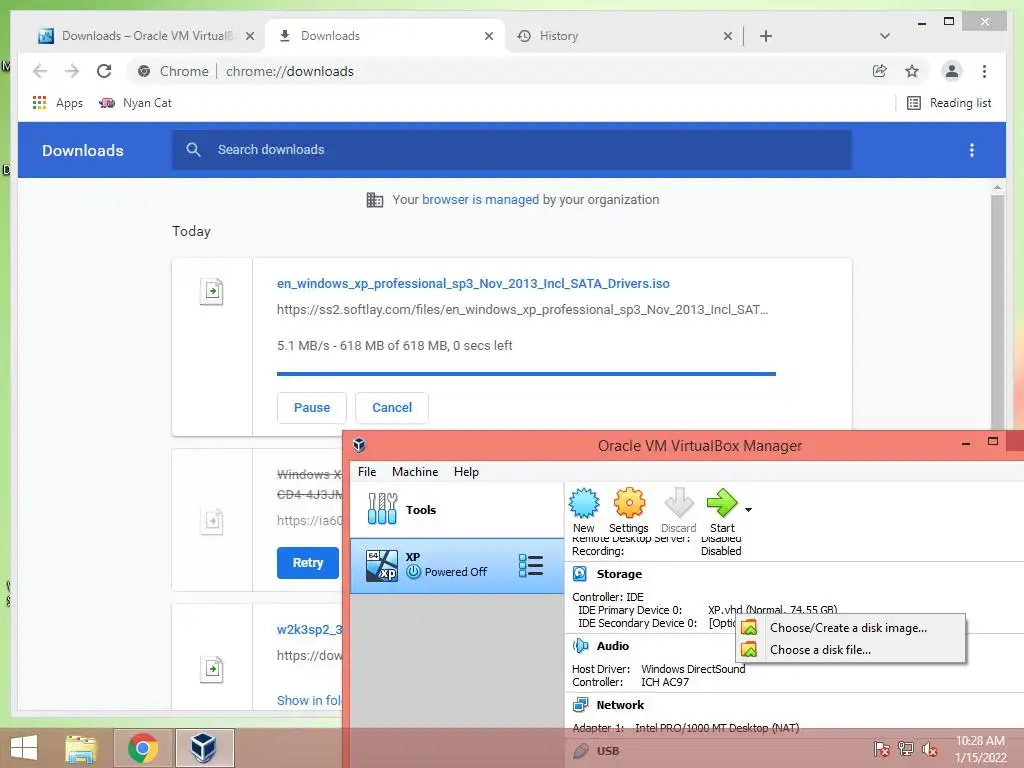Open the XP machine list menu icon
1024x768 pixels.
531,566
